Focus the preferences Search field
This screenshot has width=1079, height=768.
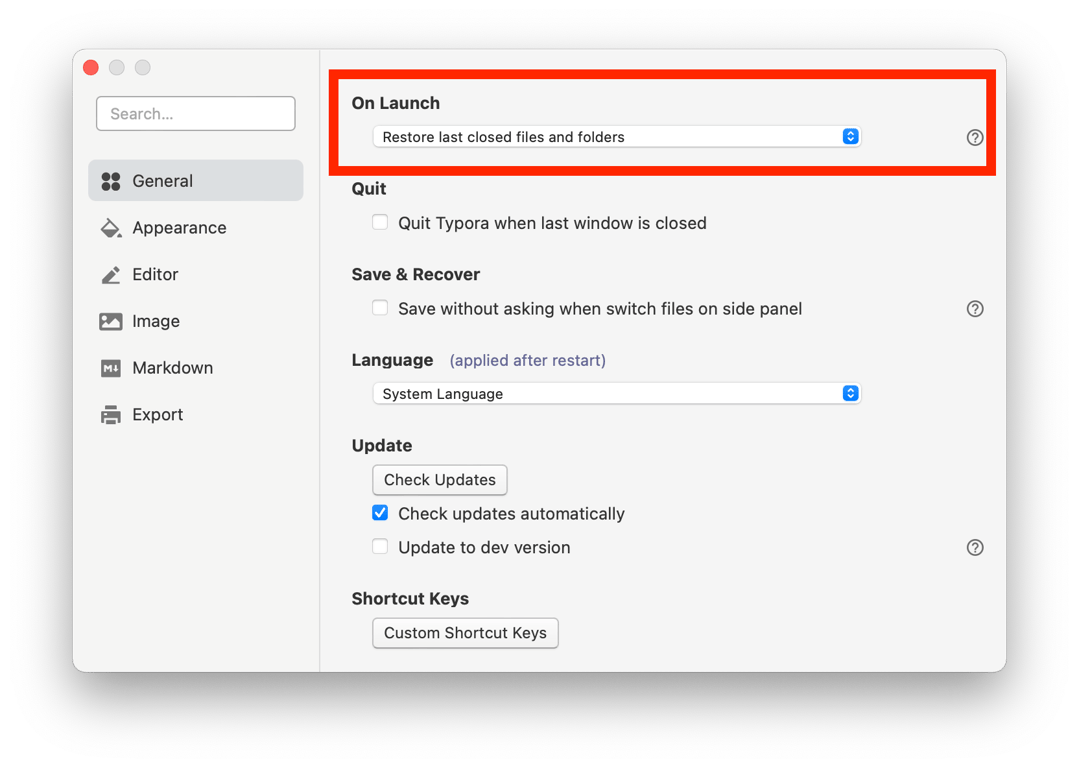click(196, 114)
